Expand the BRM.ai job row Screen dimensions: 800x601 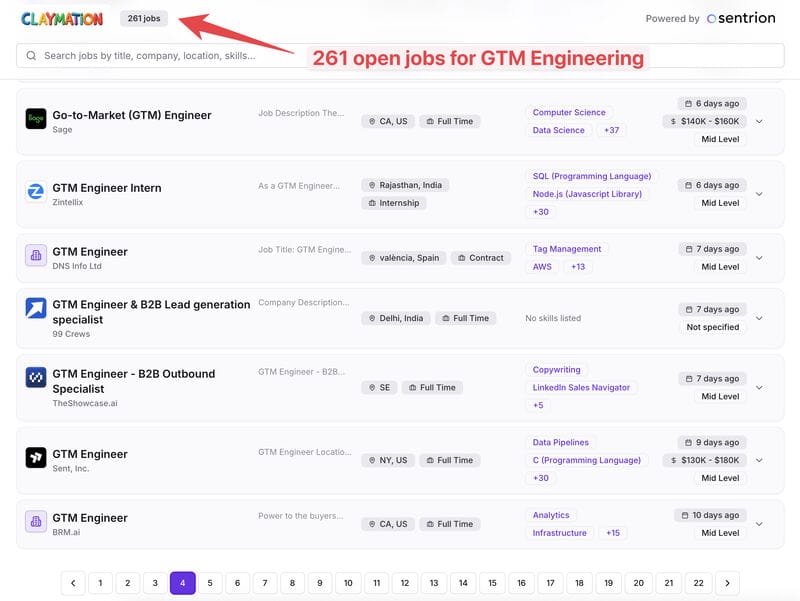coord(759,524)
